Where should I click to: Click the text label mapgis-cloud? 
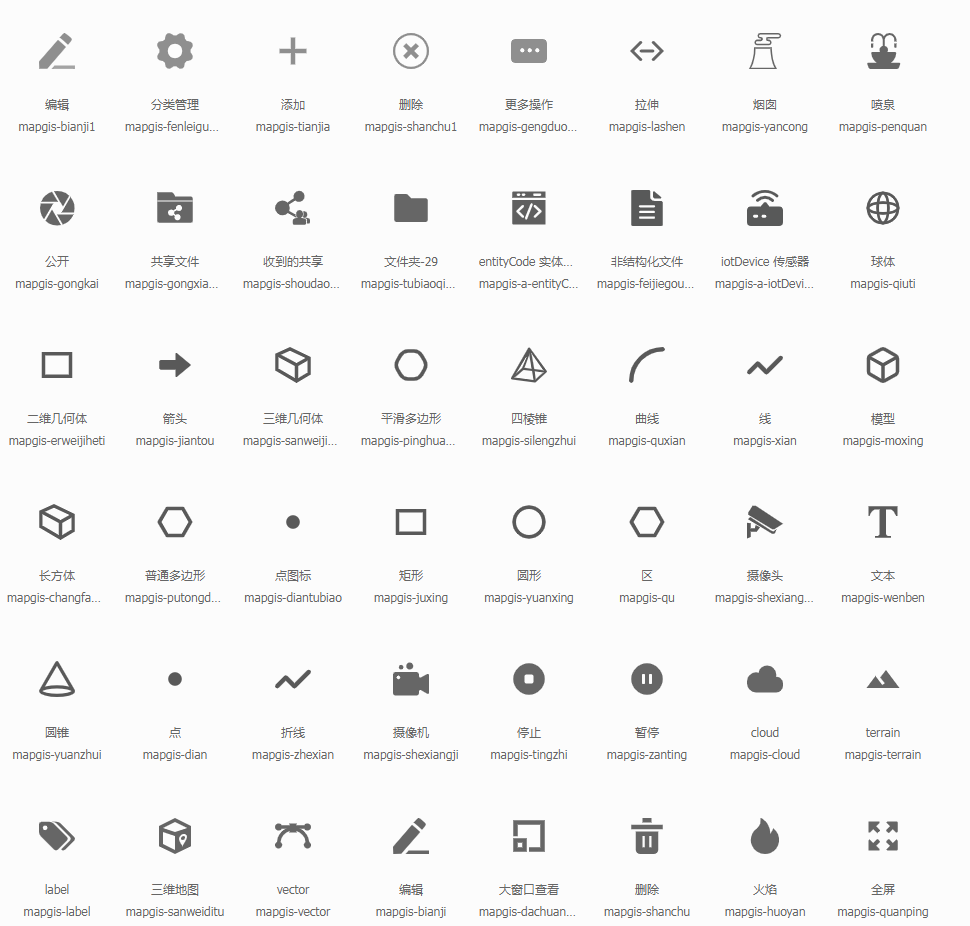click(765, 755)
